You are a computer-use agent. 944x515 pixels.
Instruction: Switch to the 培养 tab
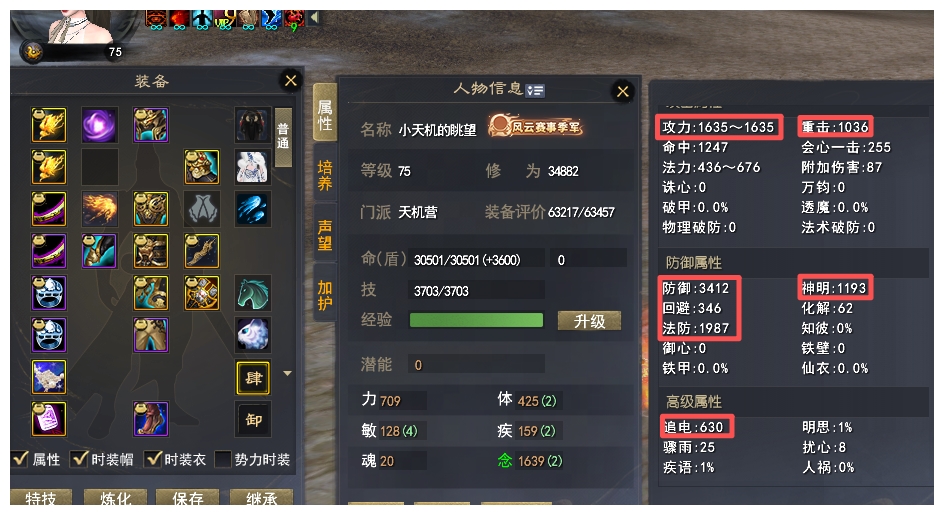324,175
